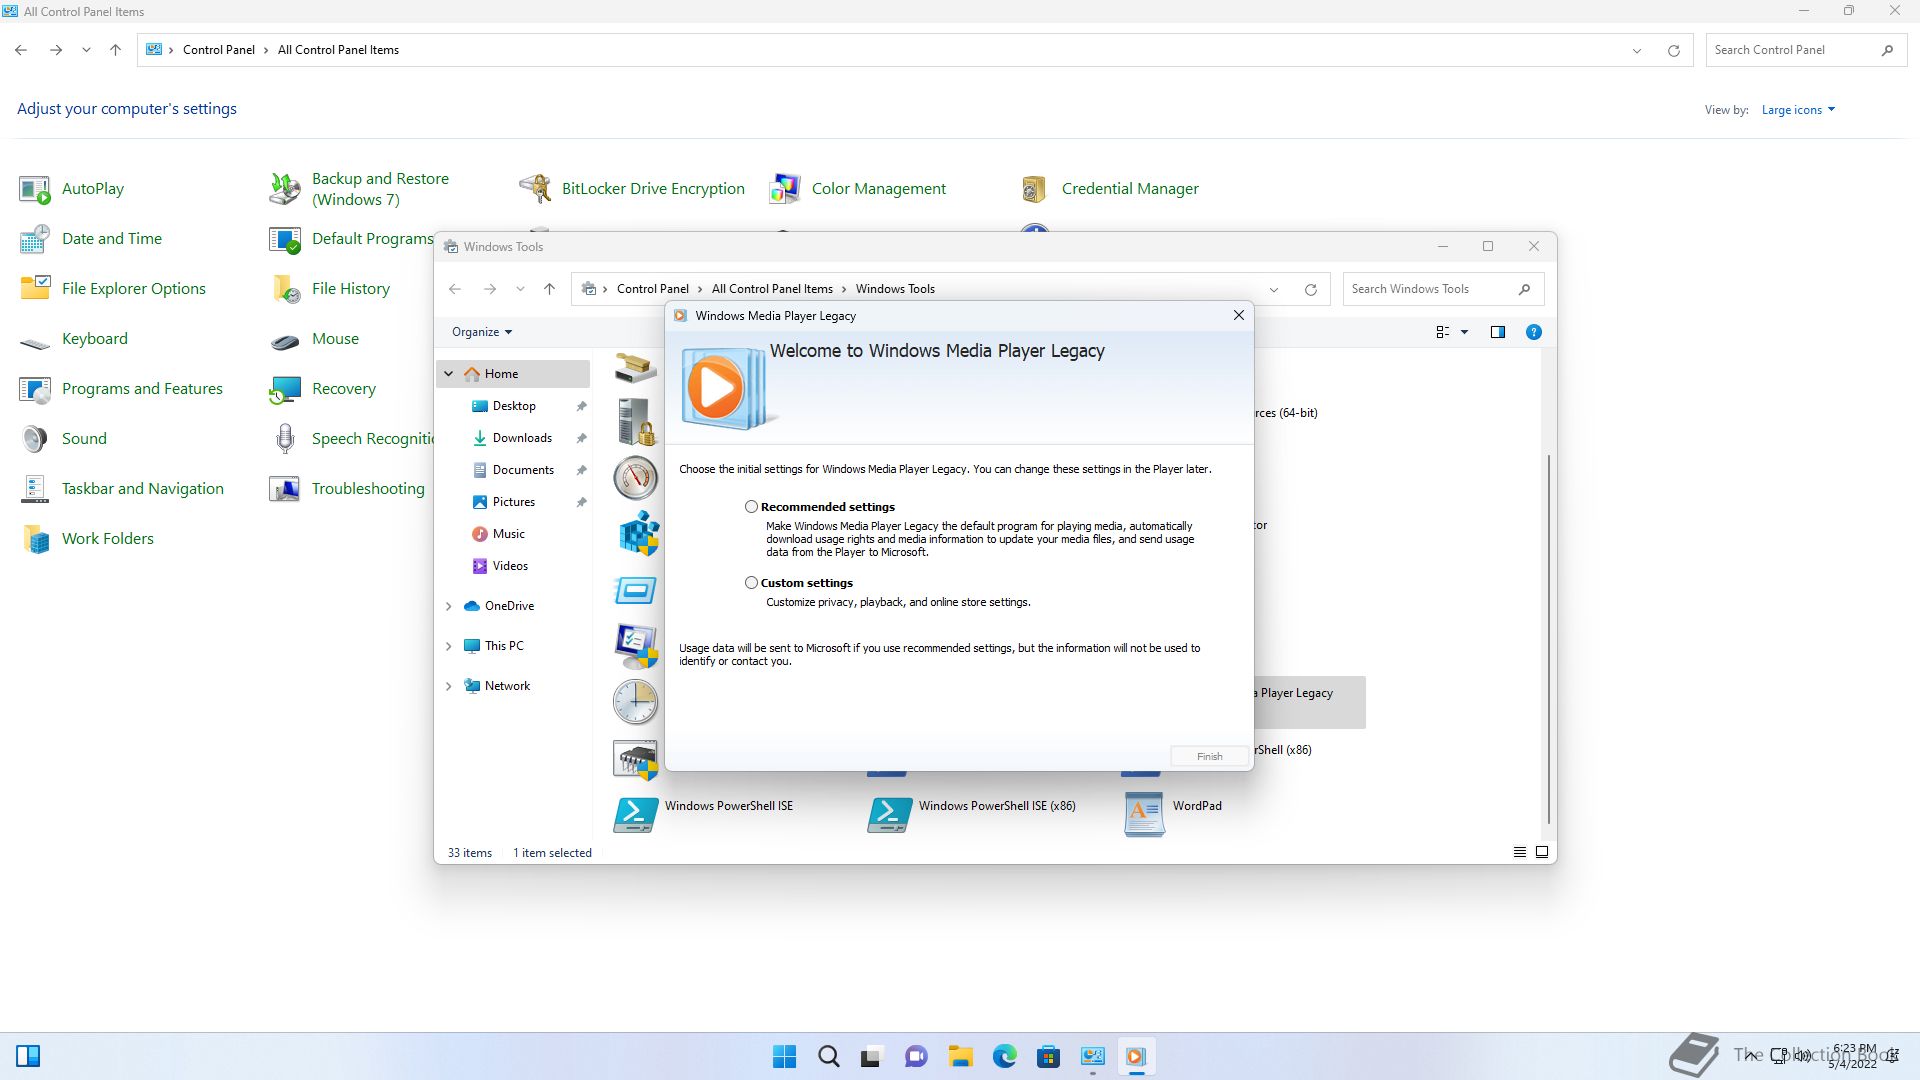Click All Control Panel Items breadcrumb in Windows Tools

[x=772, y=289]
